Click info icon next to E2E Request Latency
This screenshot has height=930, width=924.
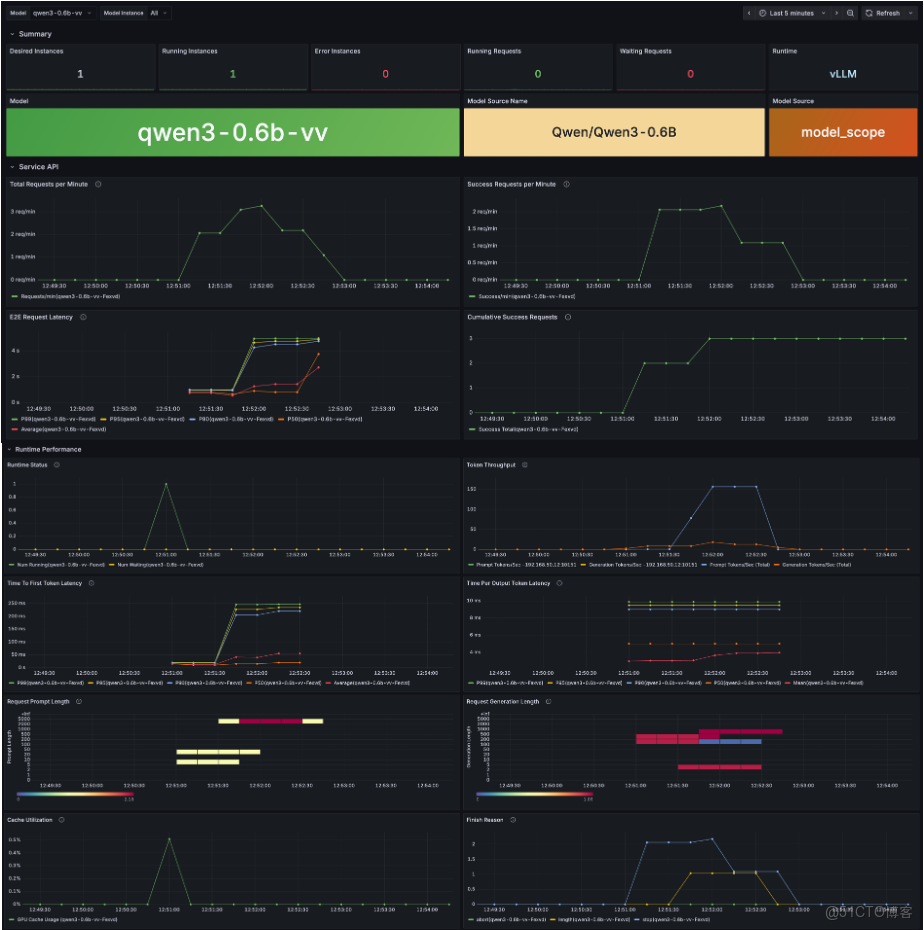click(83, 317)
